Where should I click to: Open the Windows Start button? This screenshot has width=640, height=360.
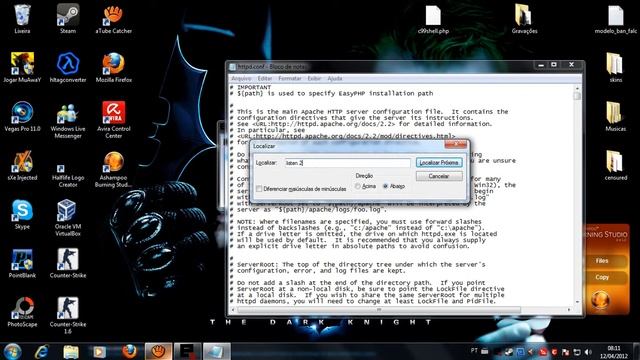coord(13,351)
